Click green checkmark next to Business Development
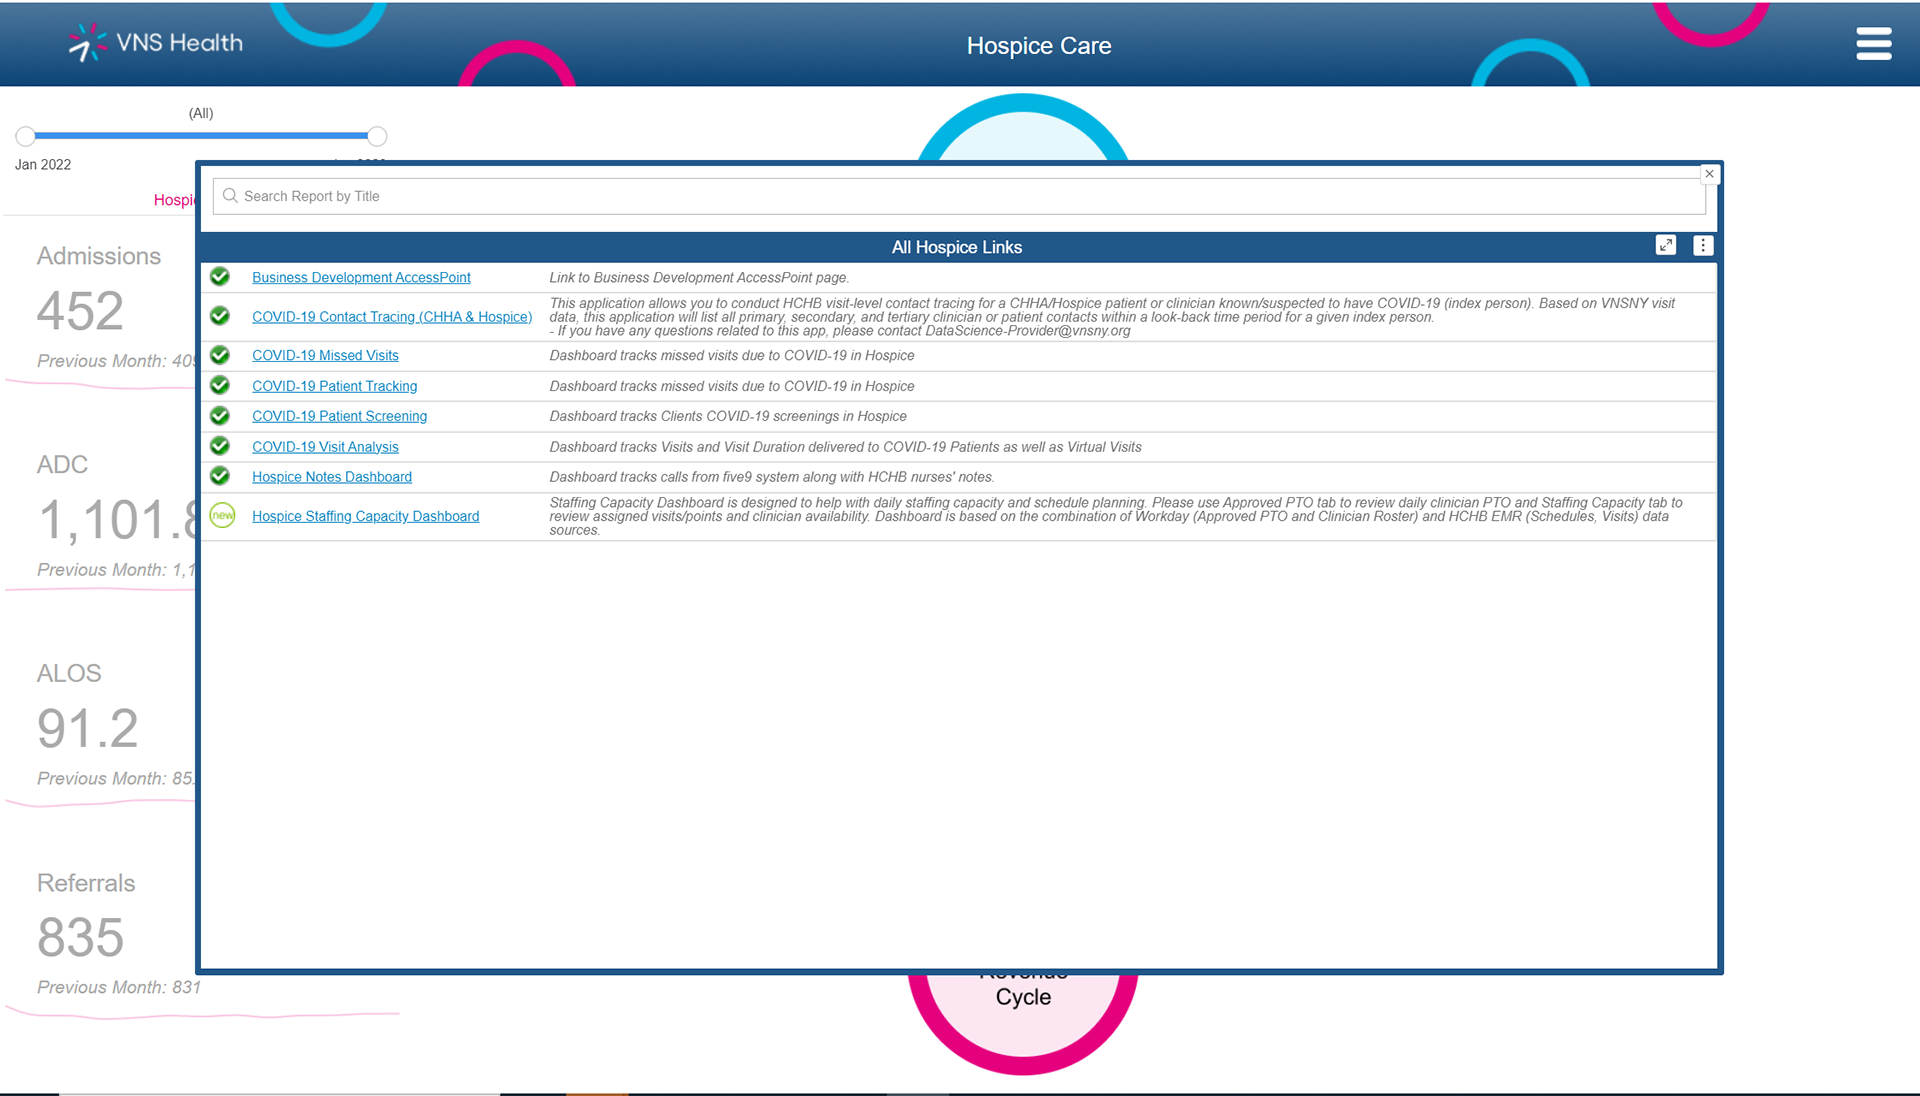 coord(220,277)
